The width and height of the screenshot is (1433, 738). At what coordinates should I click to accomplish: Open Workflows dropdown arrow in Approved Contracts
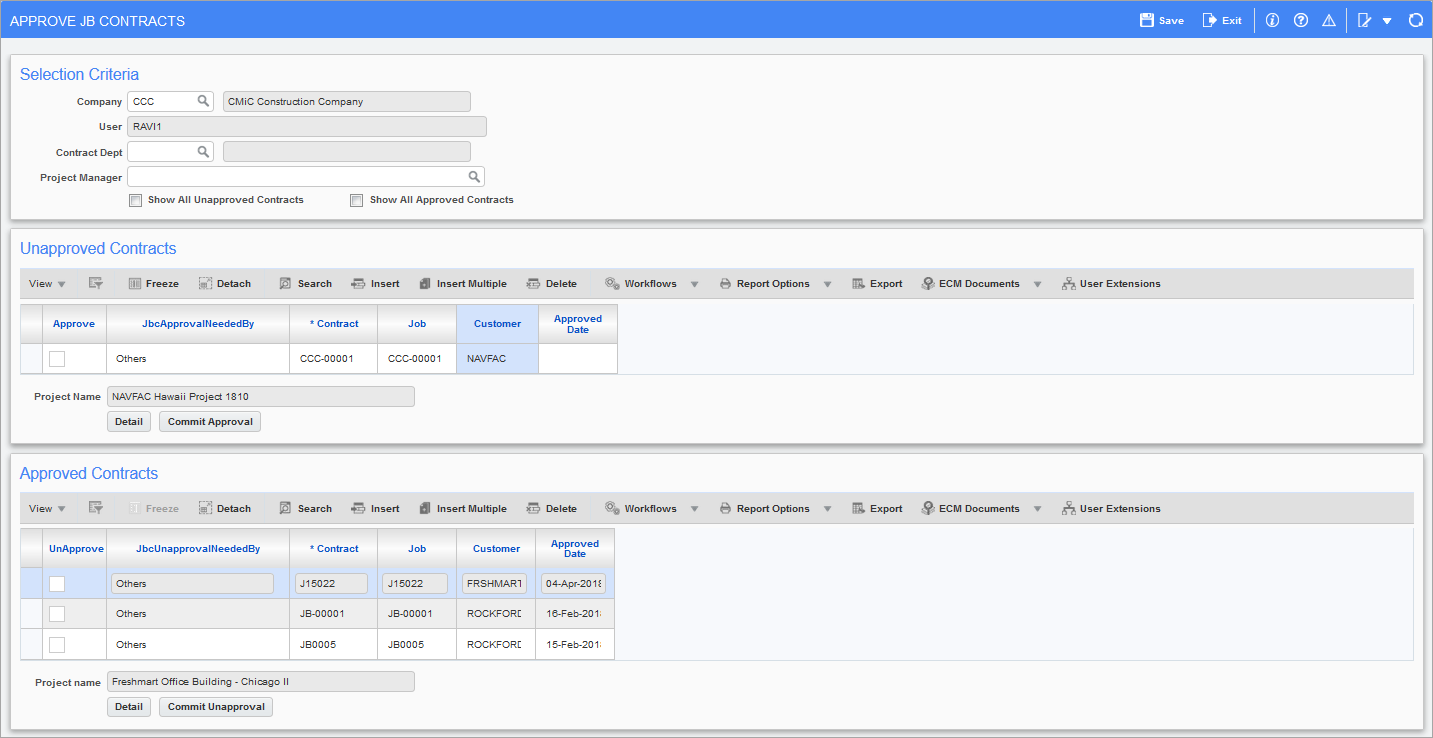(694, 509)
